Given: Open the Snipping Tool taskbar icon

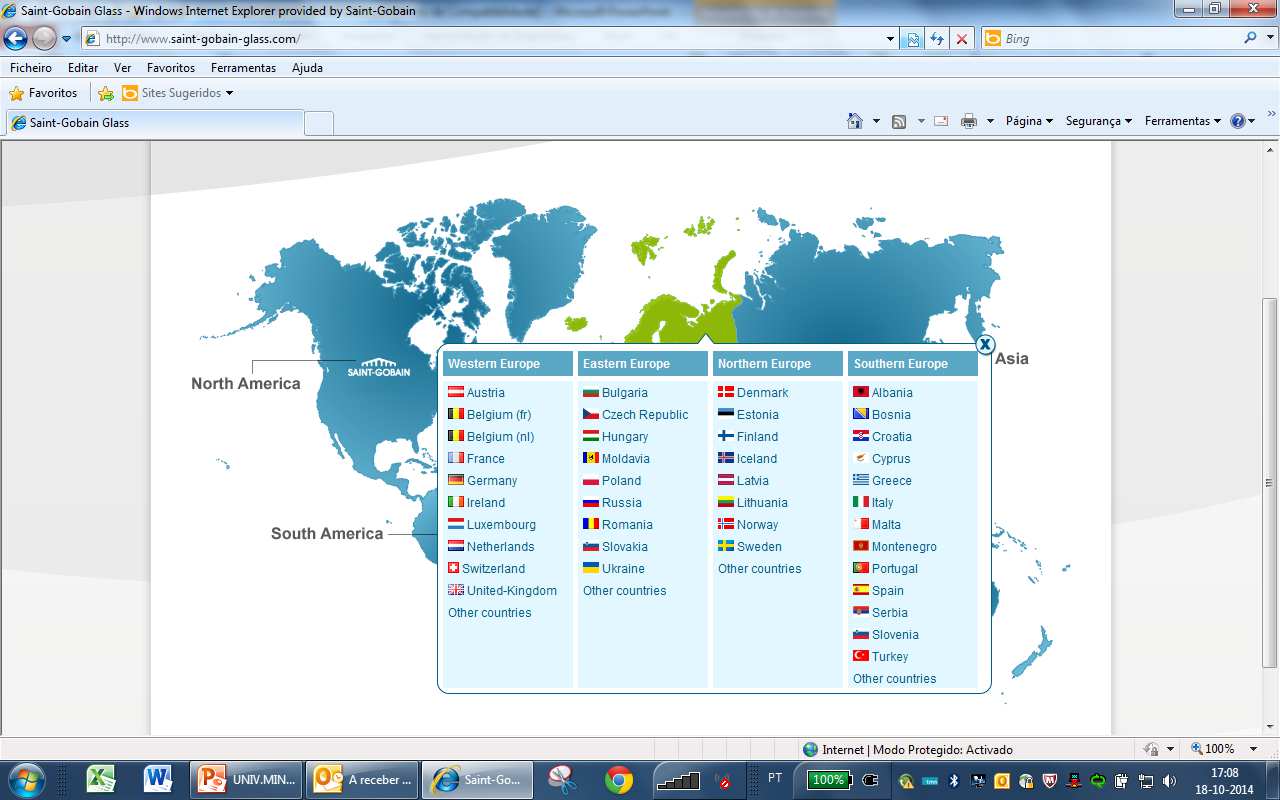Looking at the screenshot, I should click(562, 779).
